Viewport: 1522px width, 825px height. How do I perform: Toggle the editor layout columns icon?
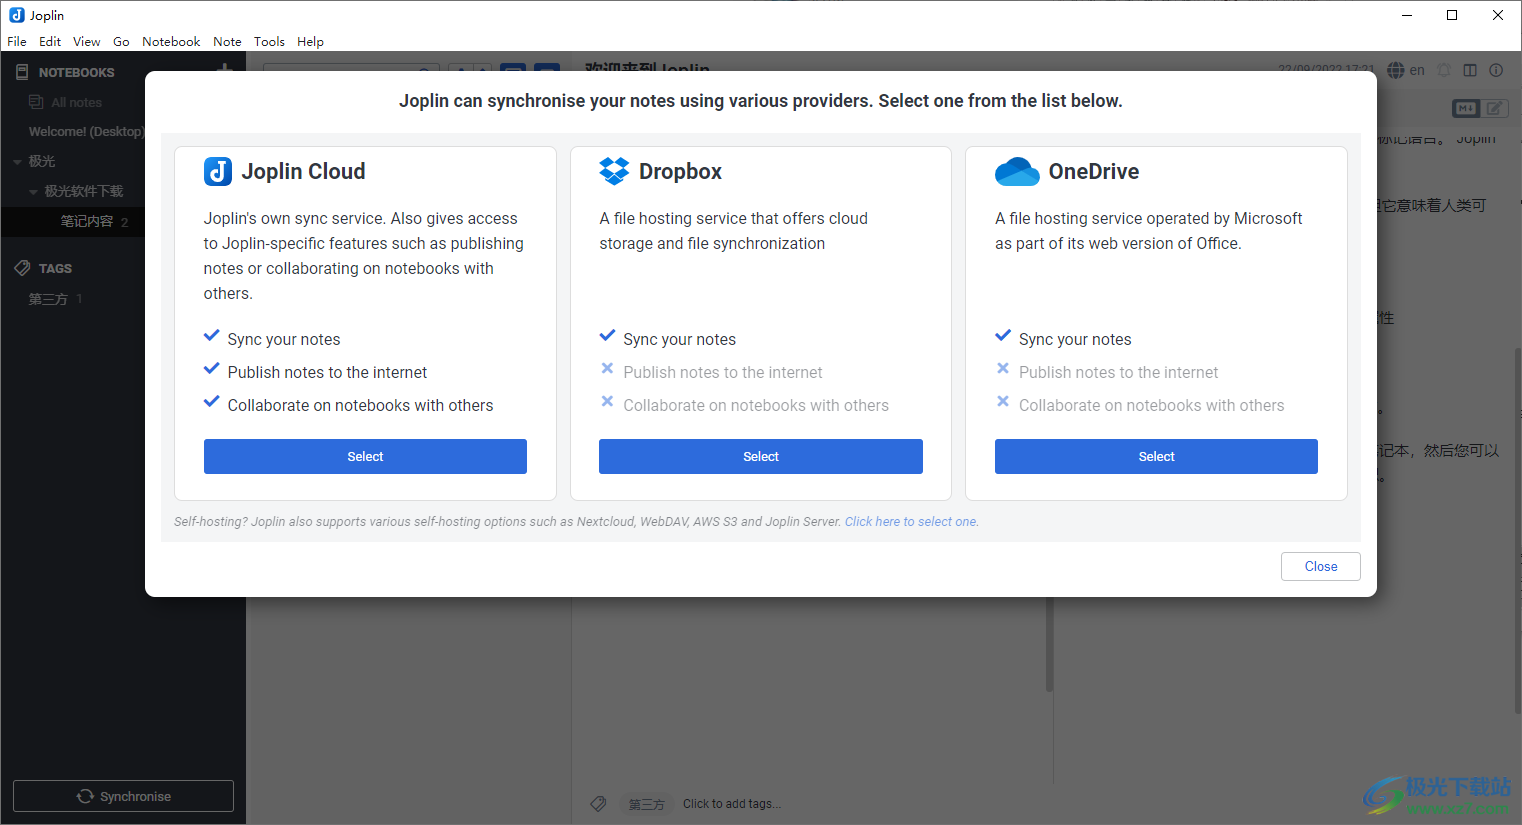pyautogui.click(x=1470, y=70)
